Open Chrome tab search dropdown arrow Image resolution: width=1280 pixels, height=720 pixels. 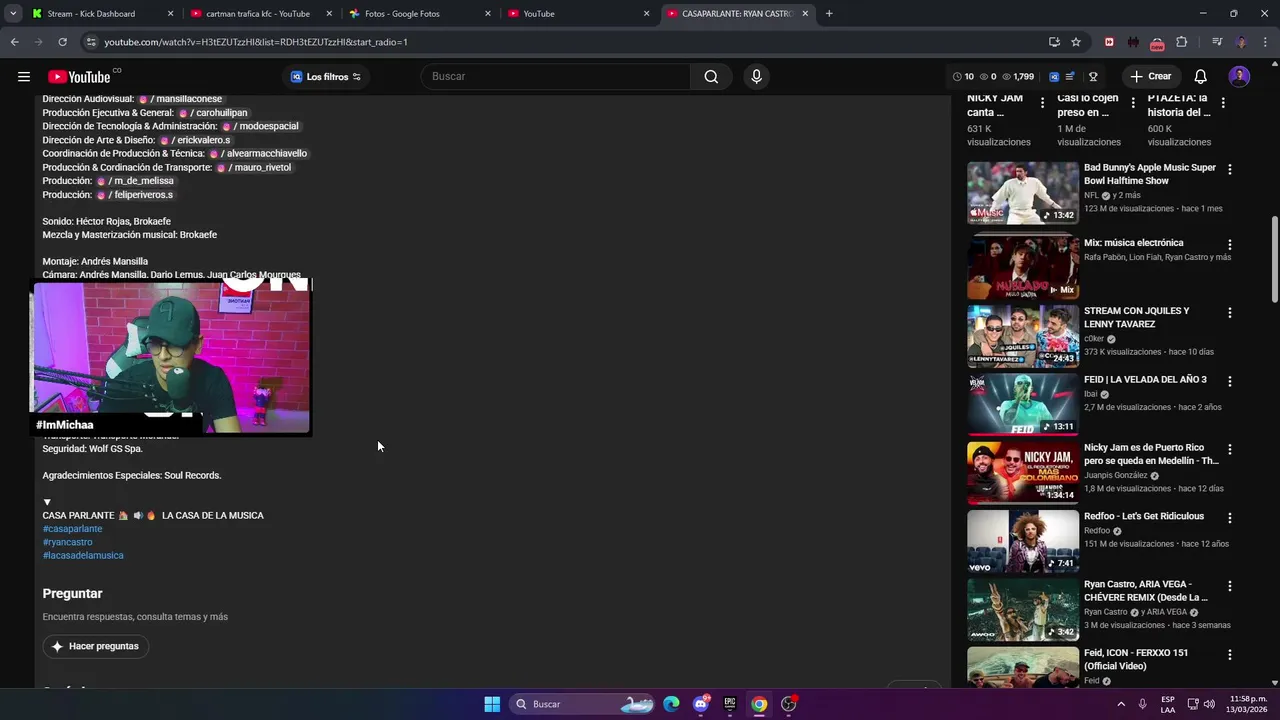[x=13, y=14]
